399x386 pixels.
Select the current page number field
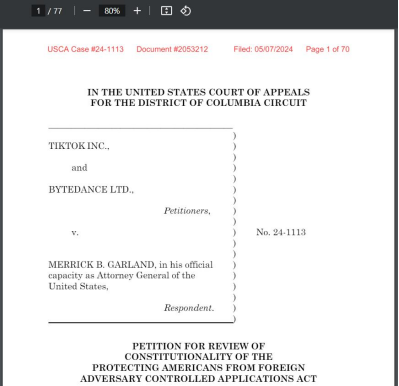coord(38,11)
